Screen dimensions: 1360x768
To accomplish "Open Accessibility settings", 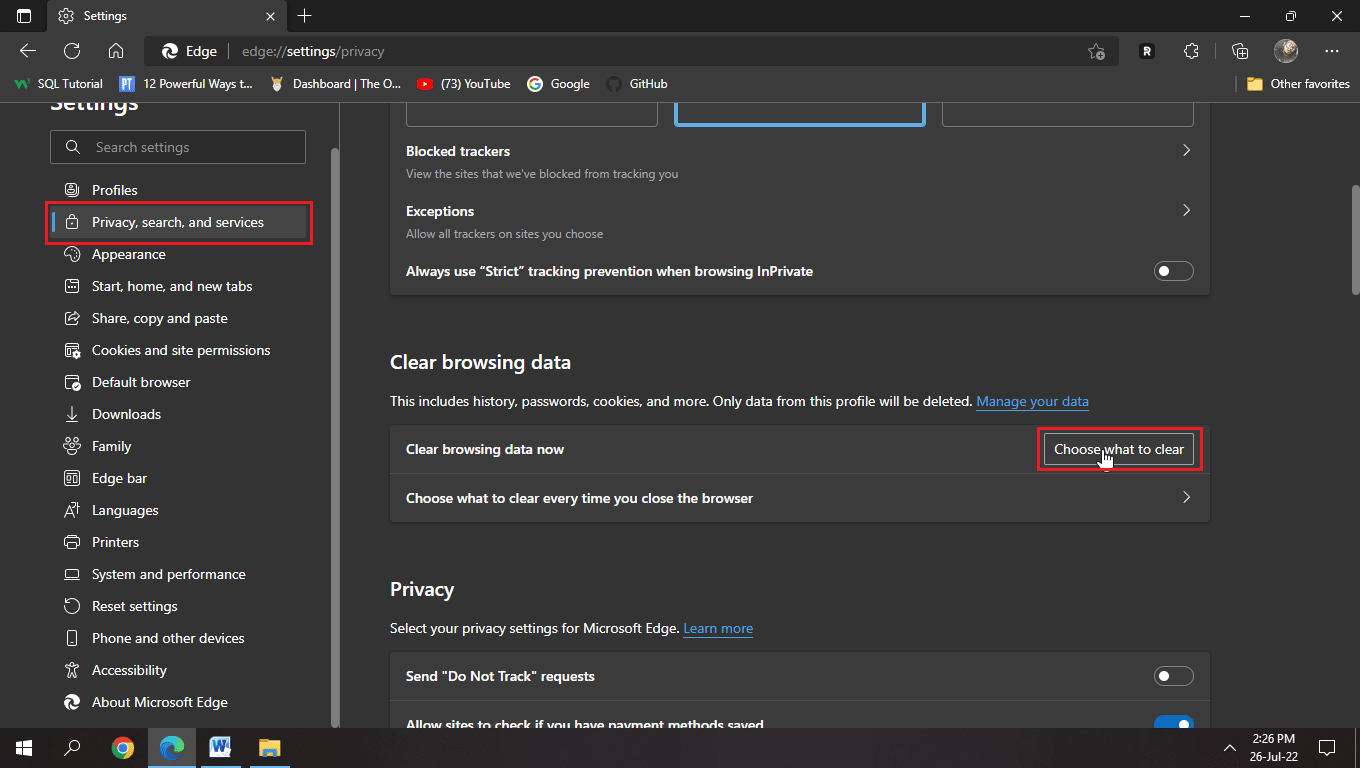I will (x=178, y=670).
